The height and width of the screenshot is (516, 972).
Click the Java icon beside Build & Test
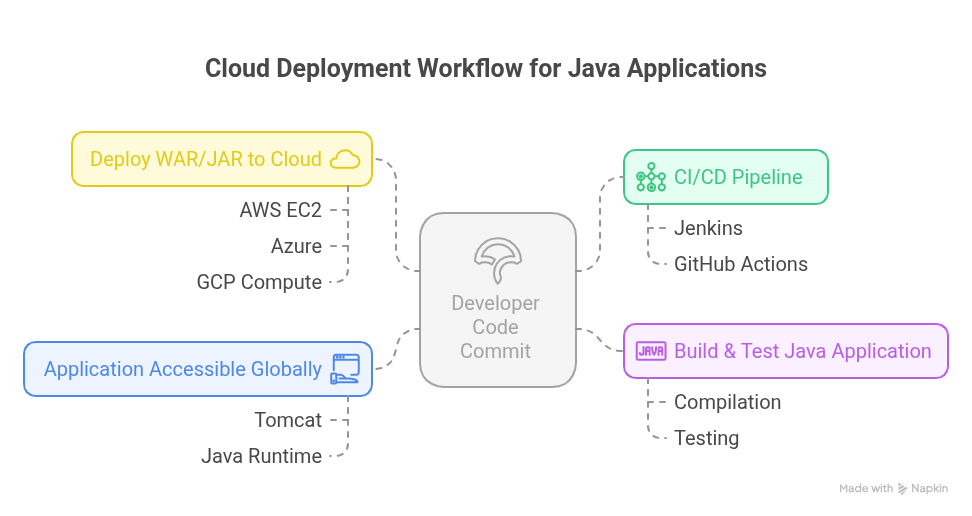pyautogui.click(x=651, y=351)
